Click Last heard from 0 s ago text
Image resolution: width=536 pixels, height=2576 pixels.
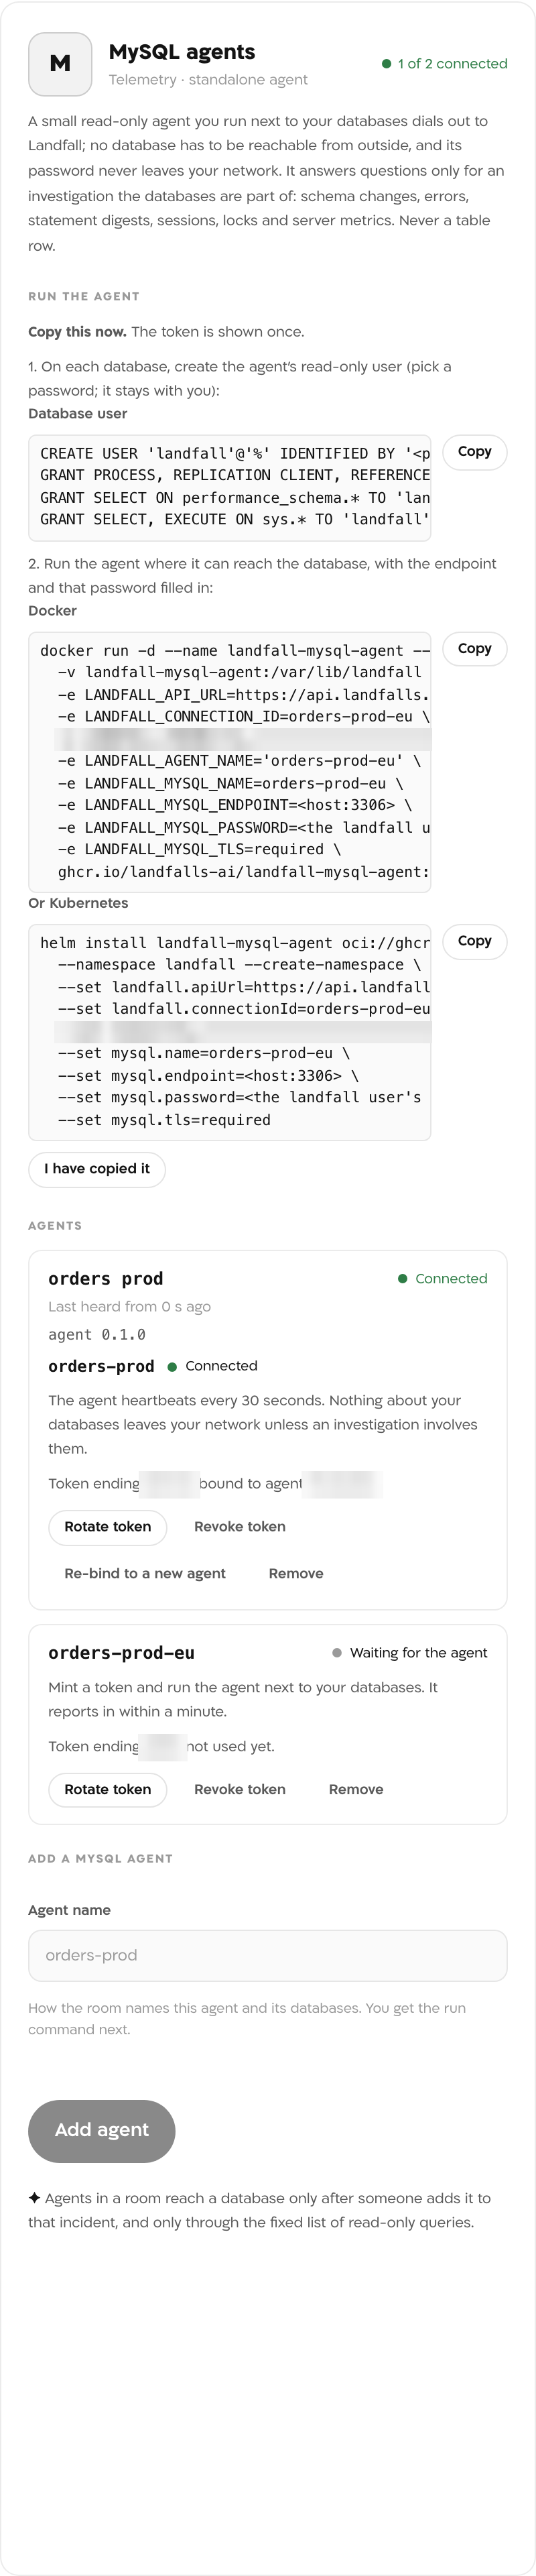click(x=130, y=1307)
